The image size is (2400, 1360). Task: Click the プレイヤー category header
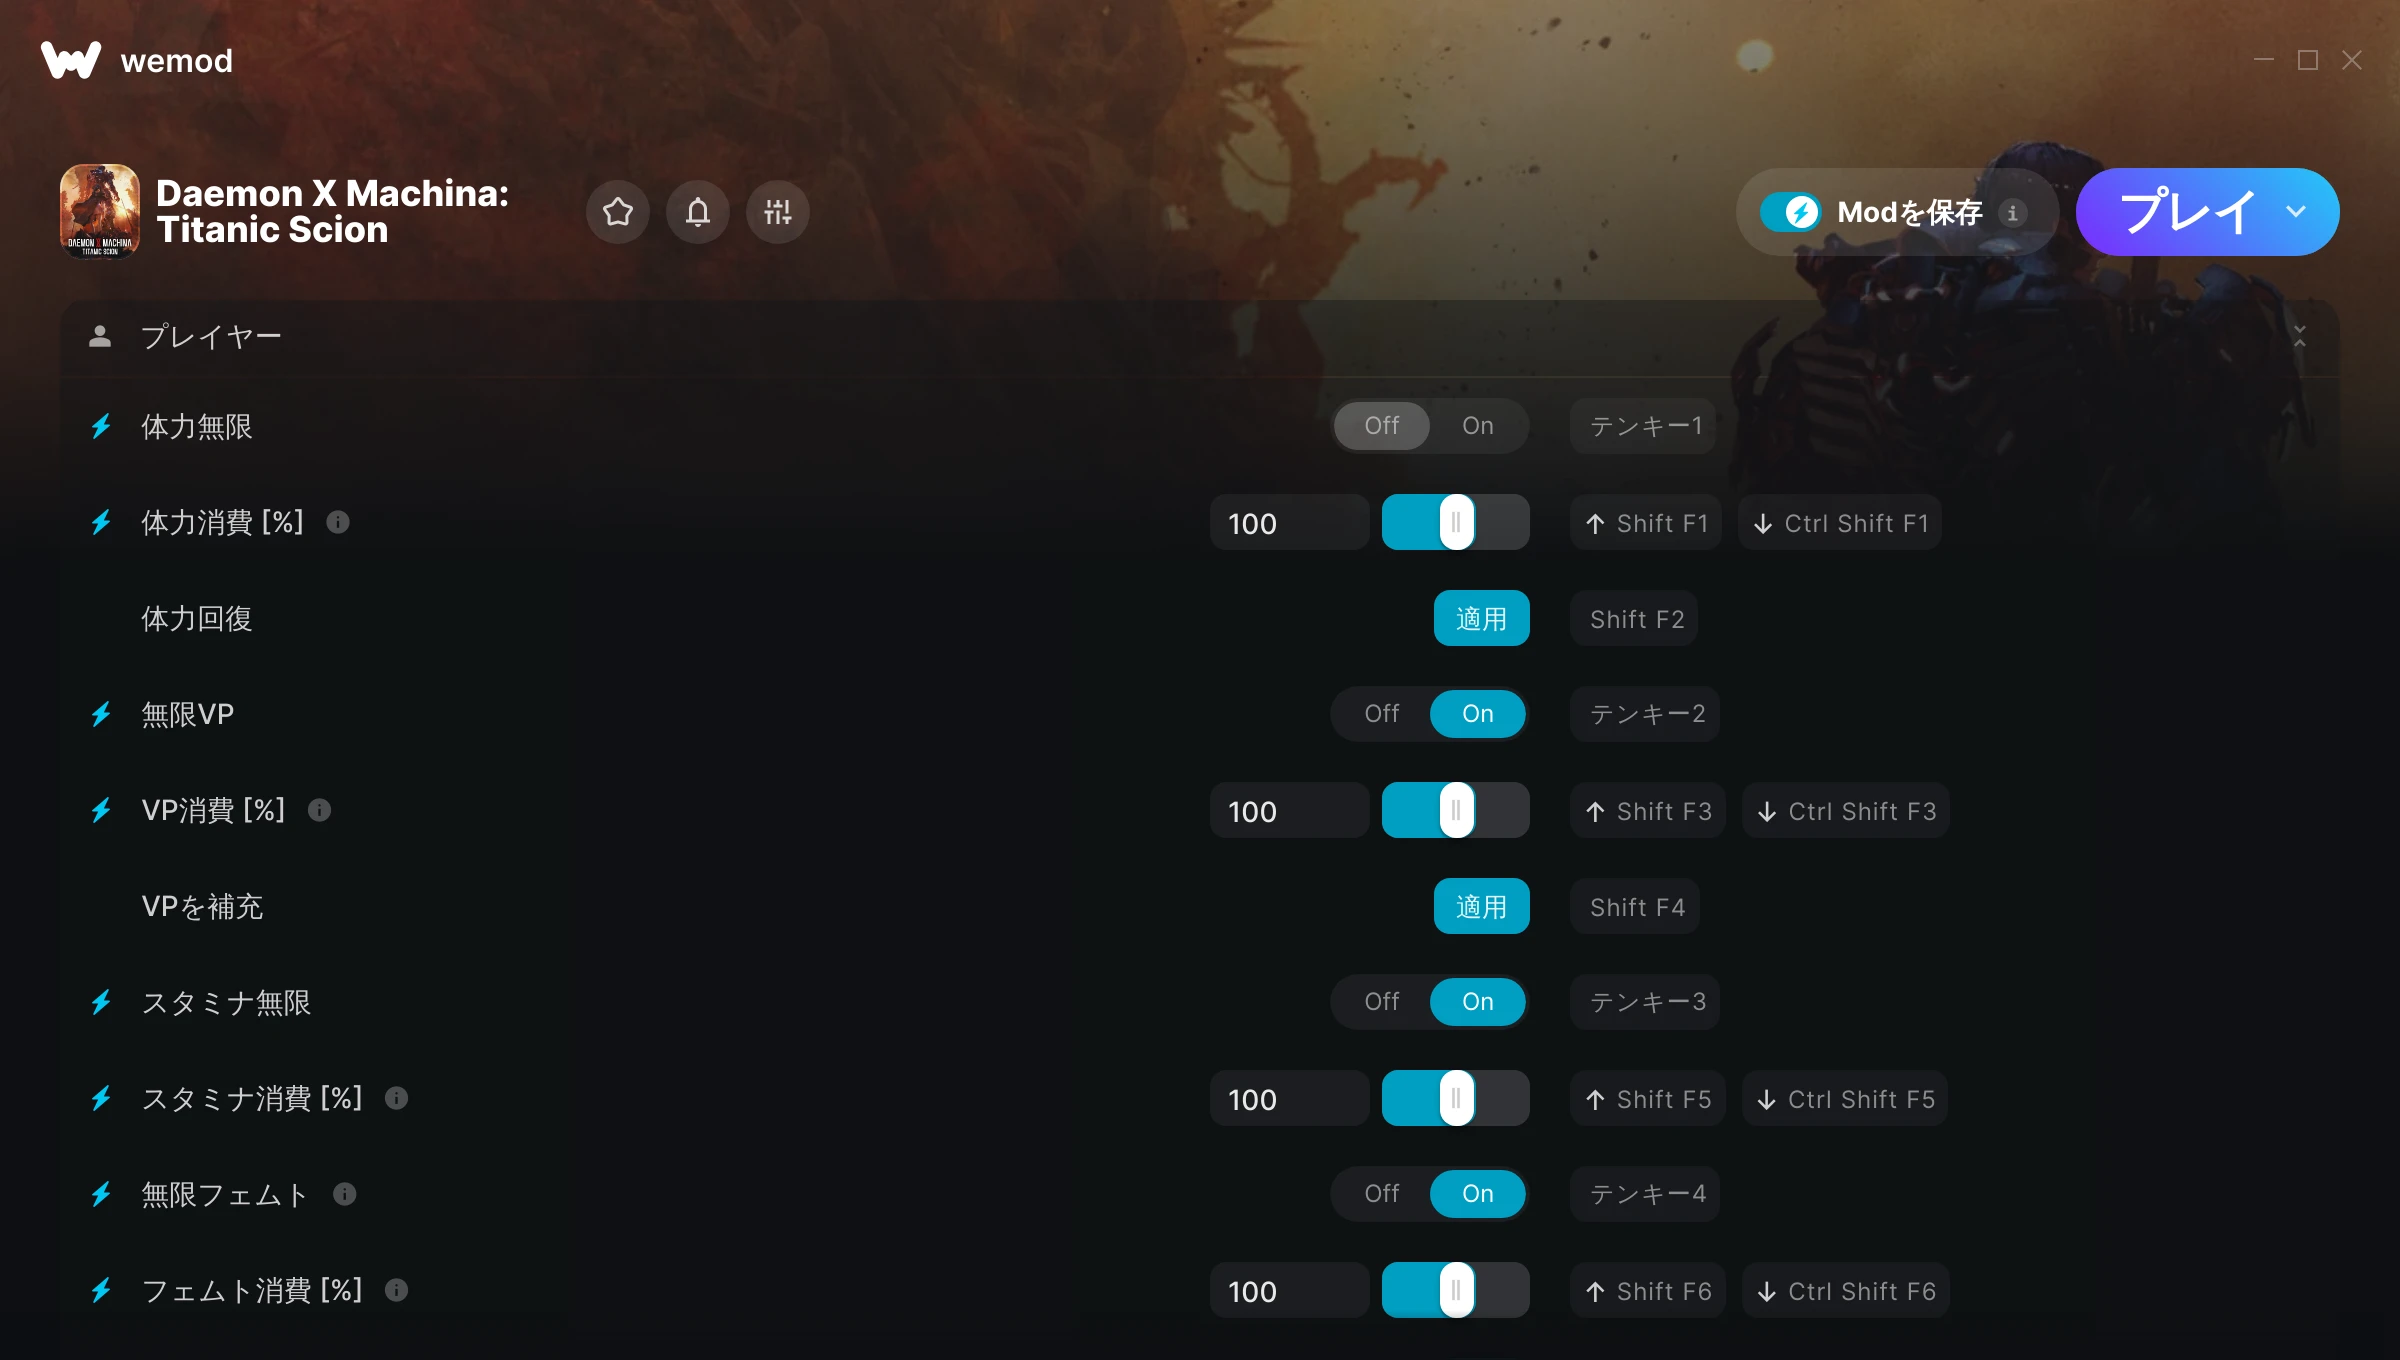point(1200,336)
